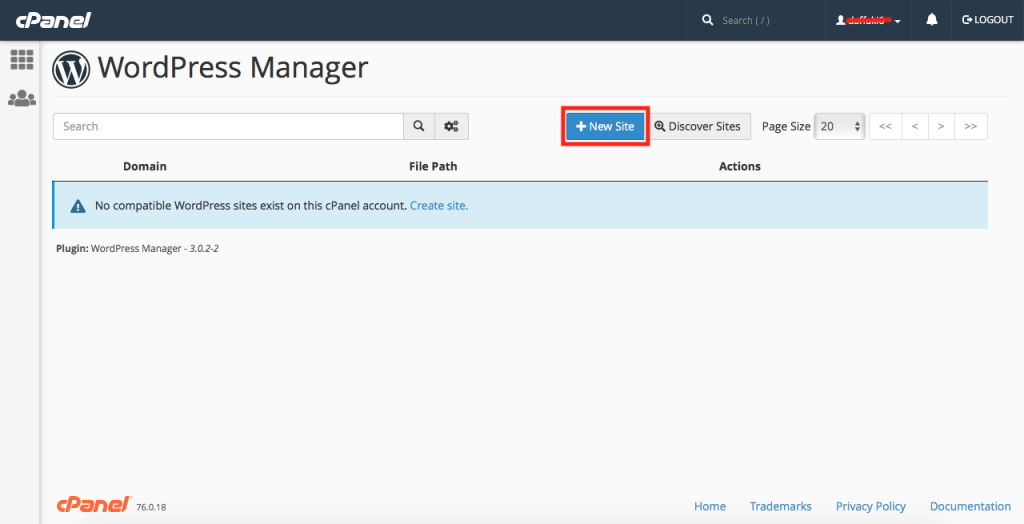Screen dimensions: 1024x524
Task: Open the Privacy Policy link
Action: coord(871,506)
